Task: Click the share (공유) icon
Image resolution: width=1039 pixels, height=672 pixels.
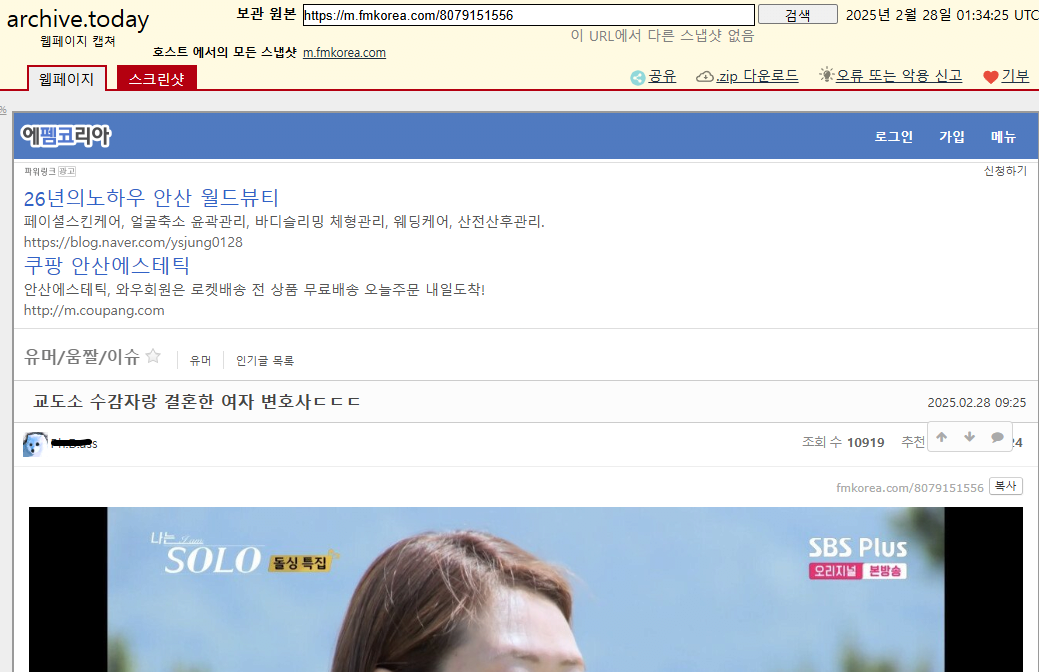Action: [x=637, y=77]
